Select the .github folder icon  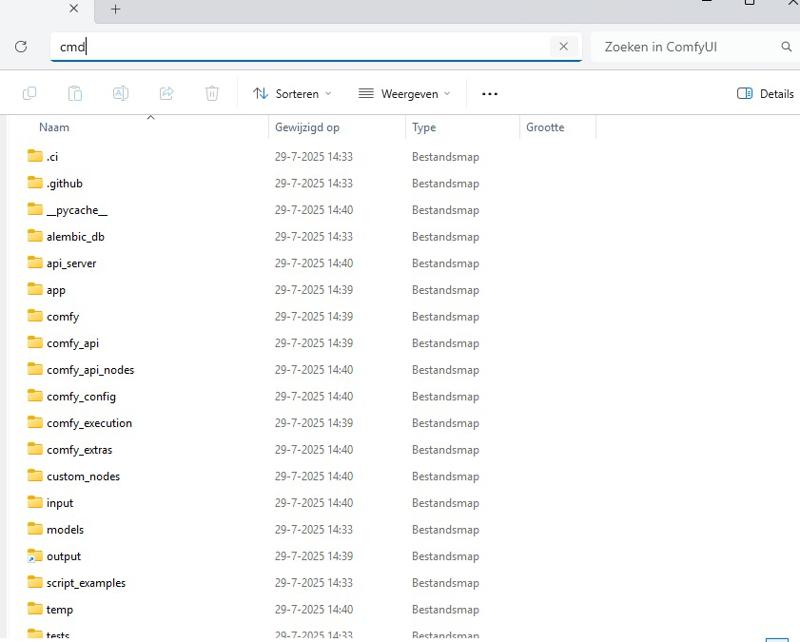point(35,182)
